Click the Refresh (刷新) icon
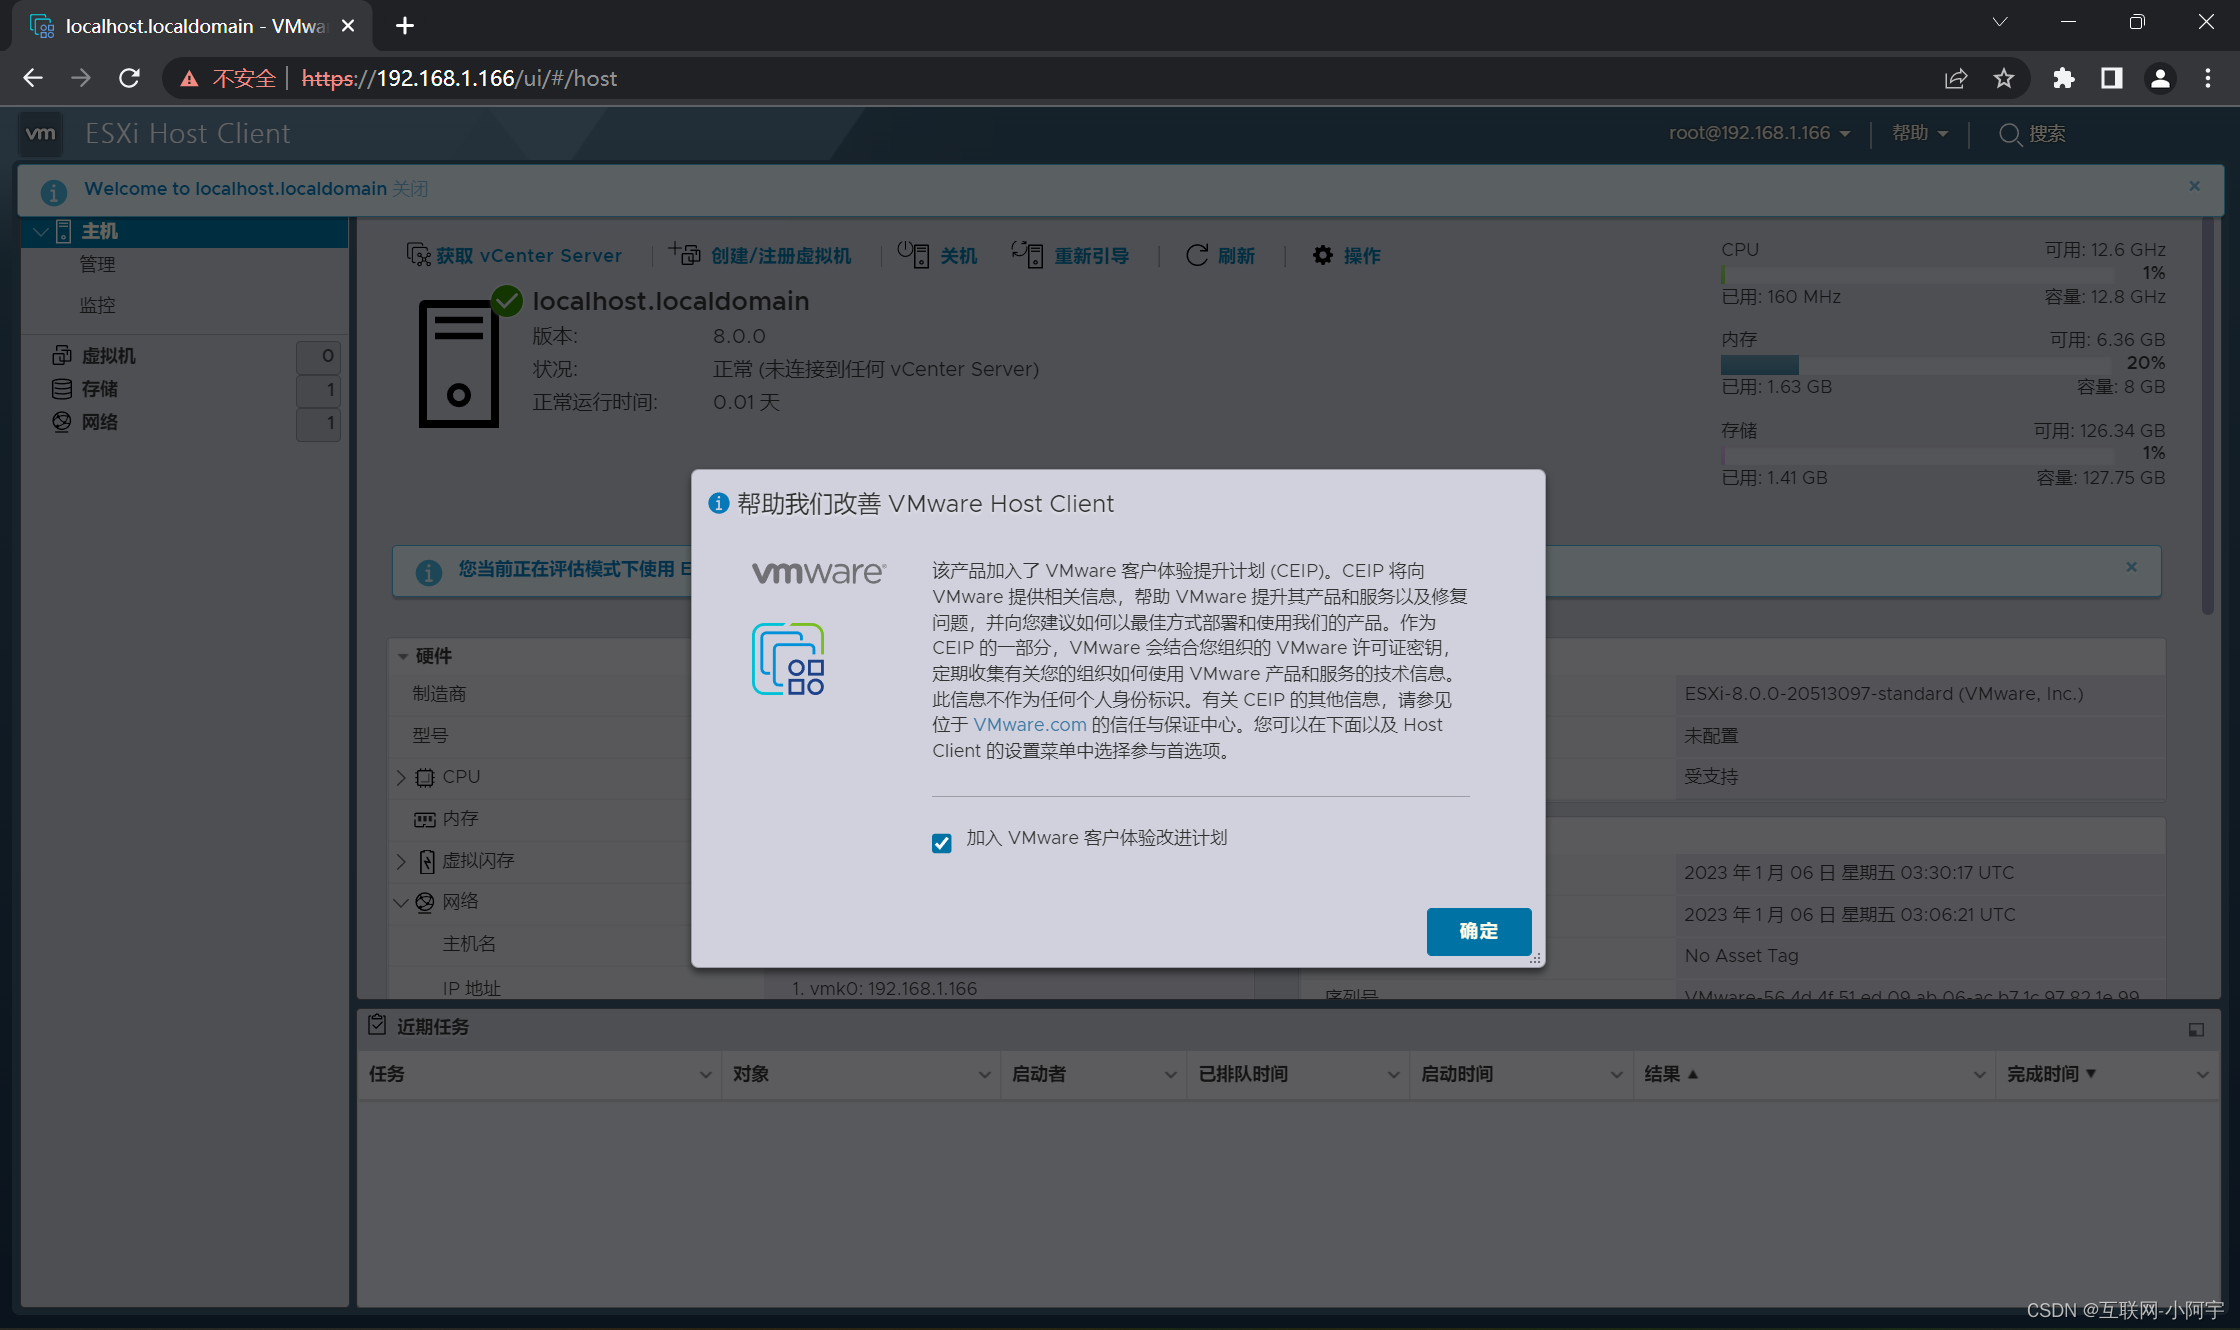The height and width of the screenshot is (1330, 2240). pos(1196,255)
